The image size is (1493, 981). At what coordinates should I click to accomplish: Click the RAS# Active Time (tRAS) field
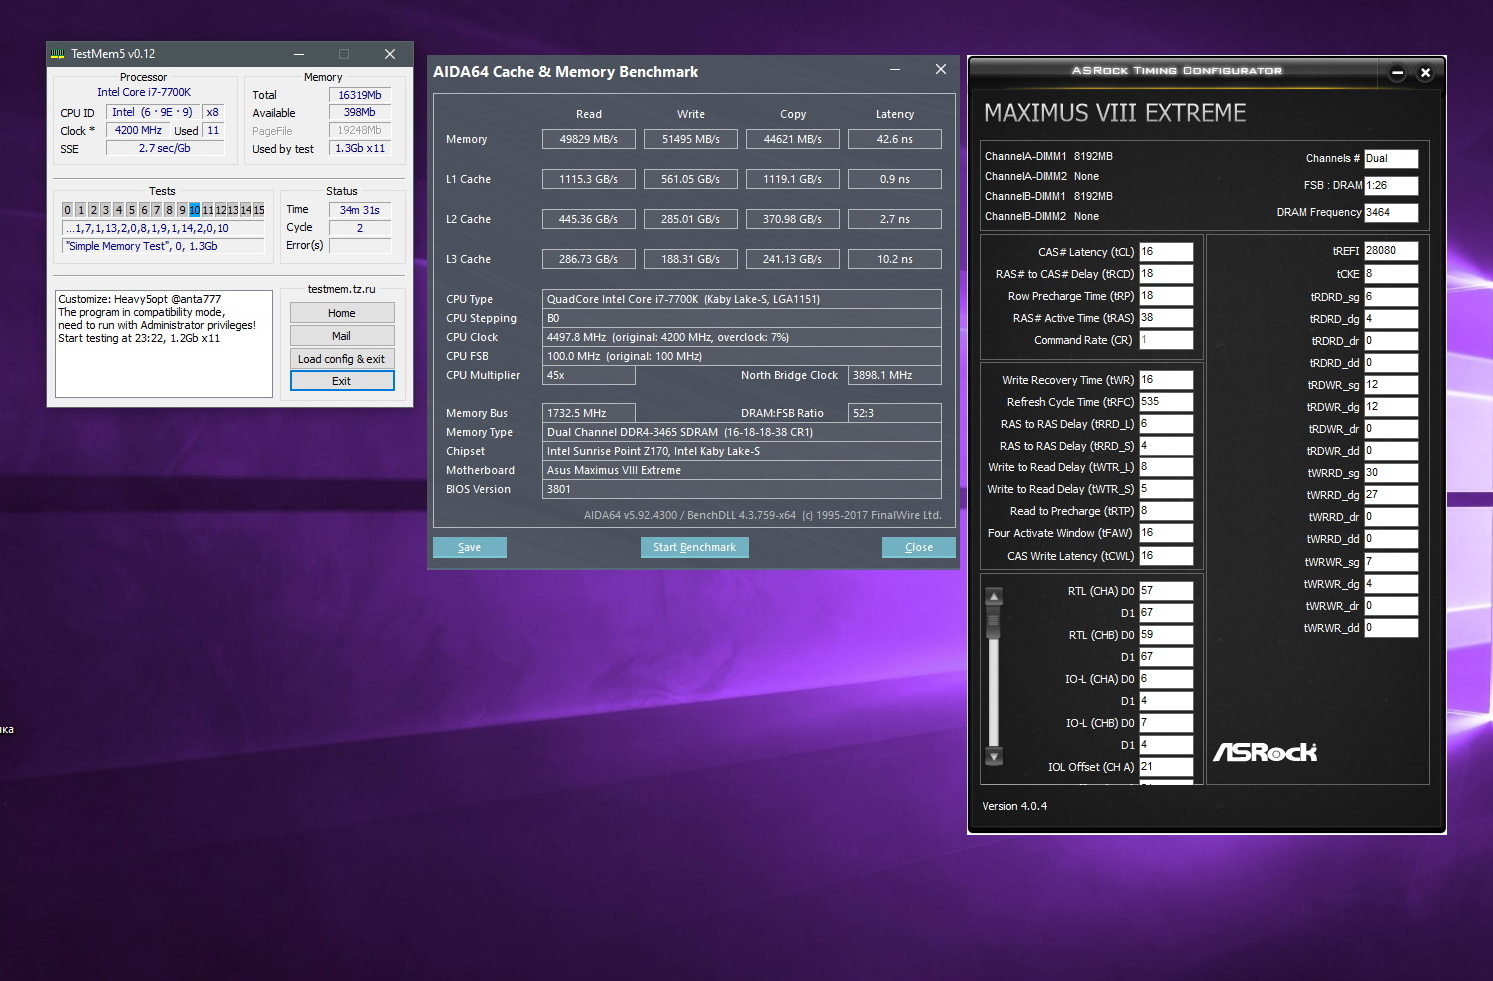[1166, 318]
